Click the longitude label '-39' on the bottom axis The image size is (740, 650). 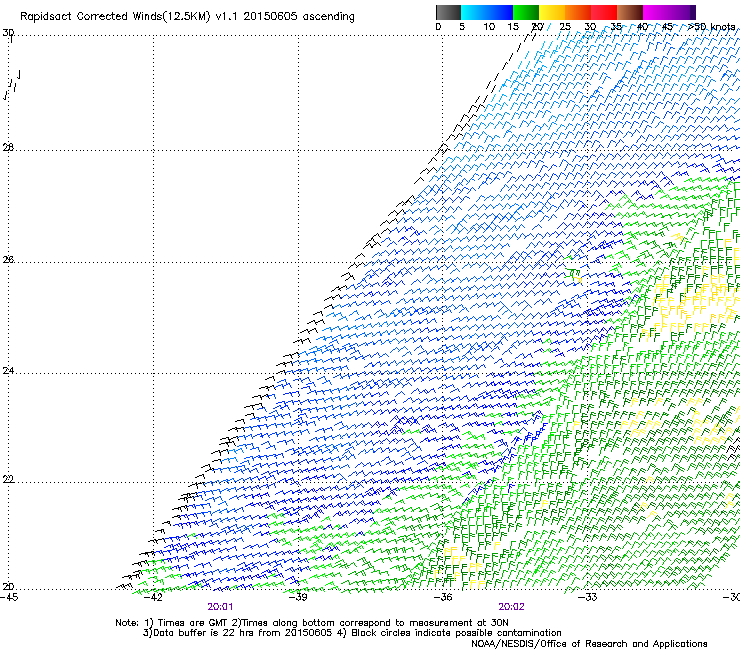click(298, 597)
